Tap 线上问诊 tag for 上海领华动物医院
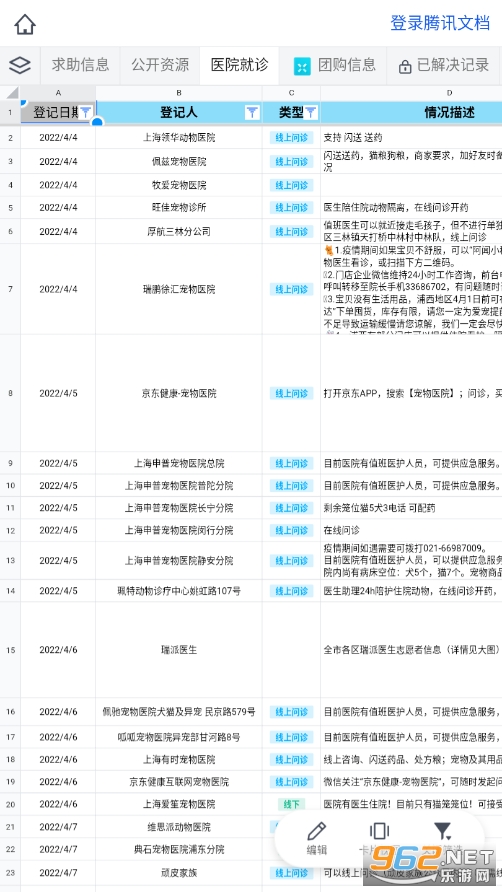 click(291, 137)
